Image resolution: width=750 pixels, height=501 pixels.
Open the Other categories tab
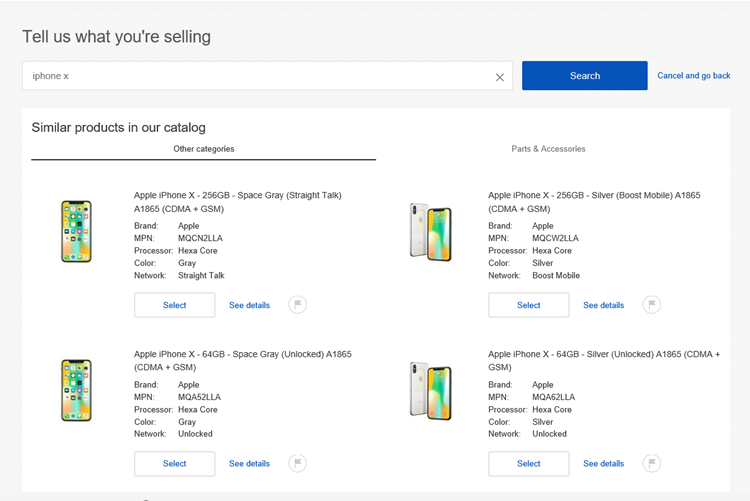click(x=203, y=149)
